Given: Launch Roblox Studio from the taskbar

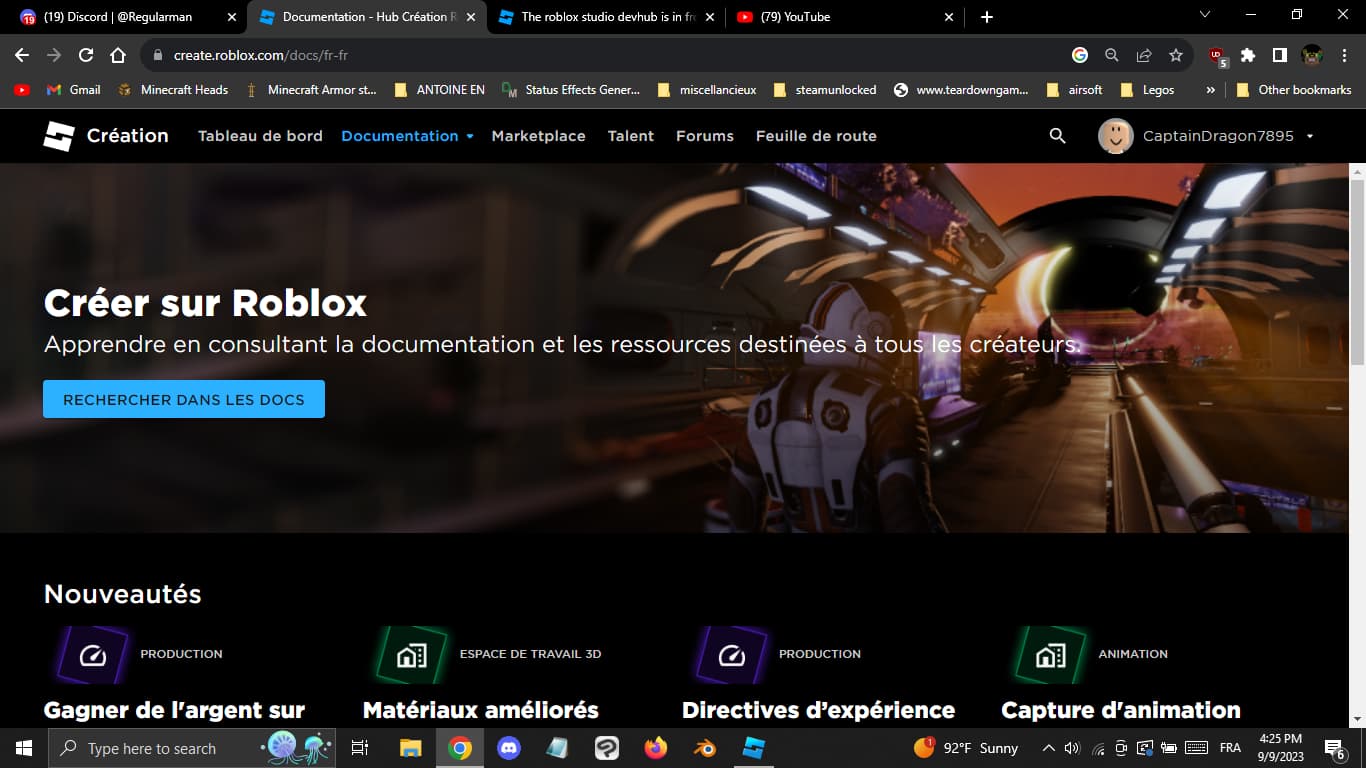Looking at the screenshot, I should [x=753, y=747].
